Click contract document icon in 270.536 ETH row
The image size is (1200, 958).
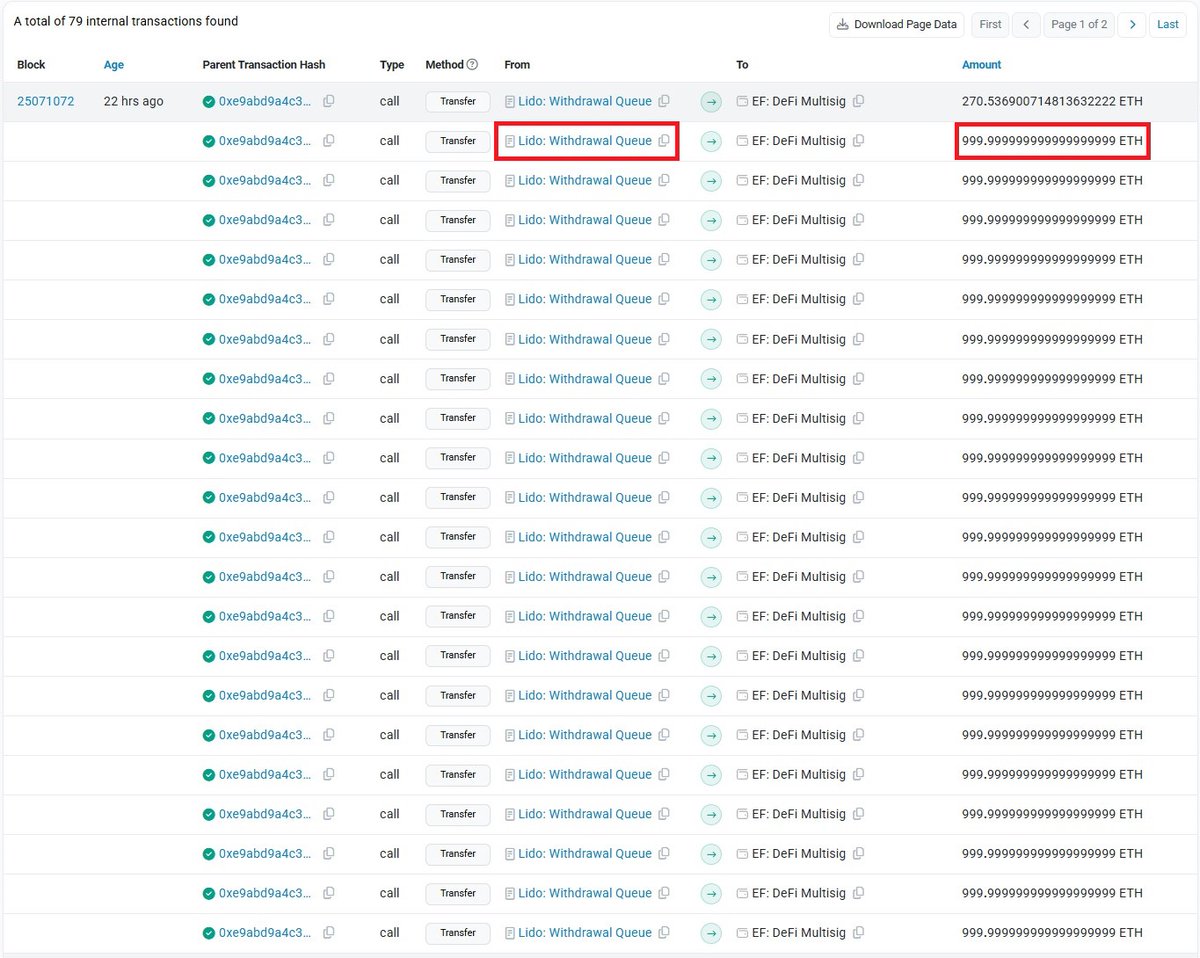[510, 102]
